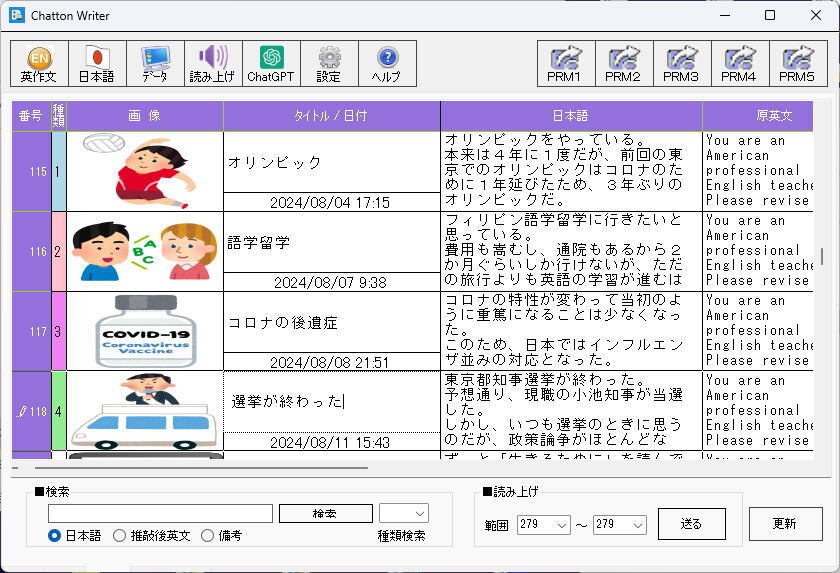Screen dimensions: 840x573
Task: Select row number 116
Action: [x=32, y=251]
